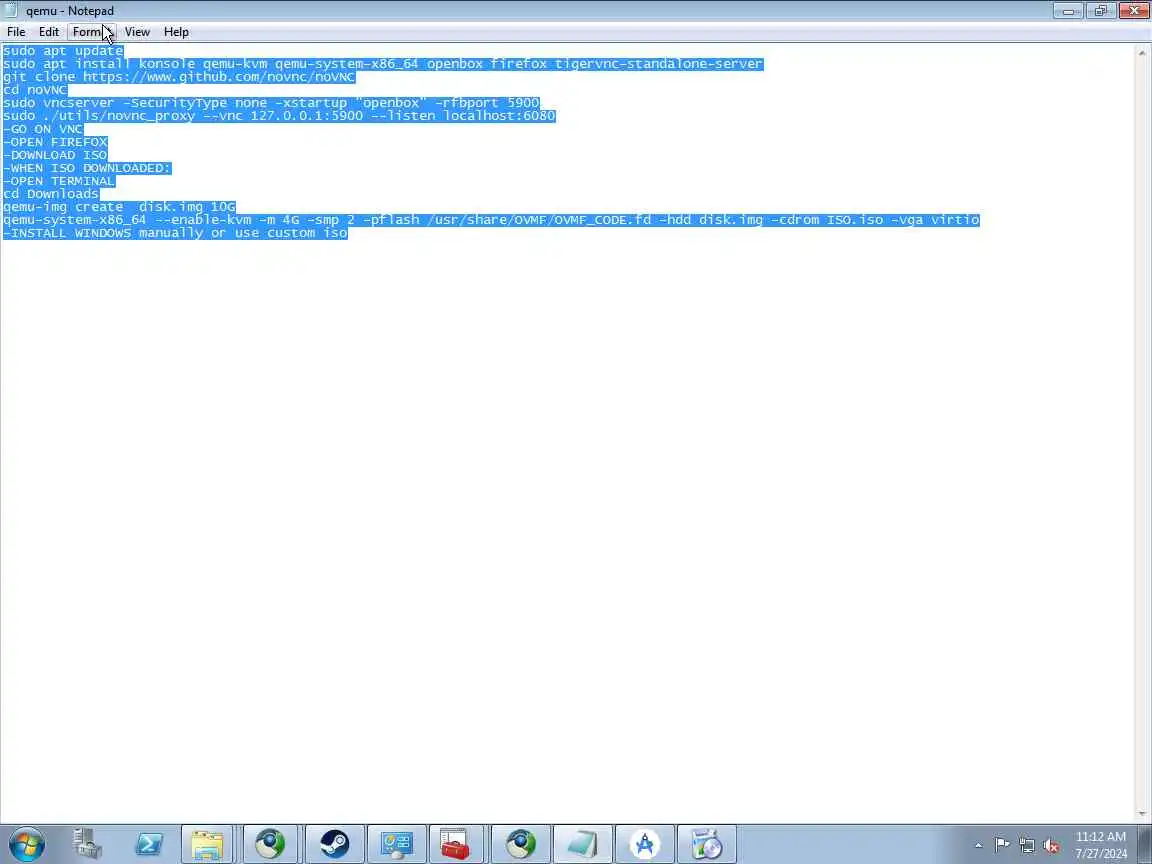Show hidden tray icons arrow
The height and width of the screenshot is (864, 1152).
tap(978, 846)
